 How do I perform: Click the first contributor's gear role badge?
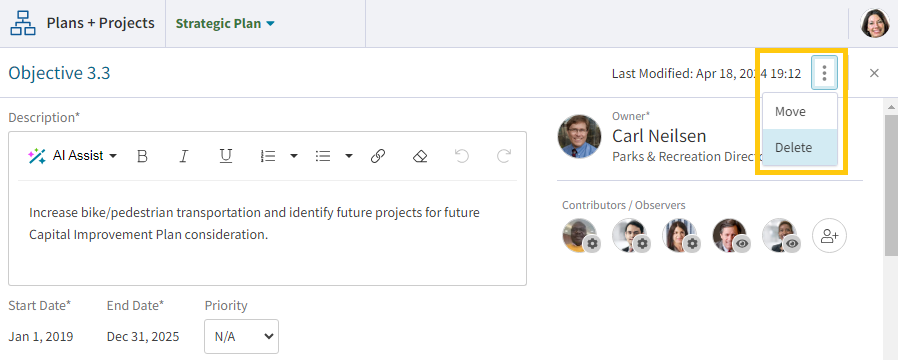pos(592,244)
